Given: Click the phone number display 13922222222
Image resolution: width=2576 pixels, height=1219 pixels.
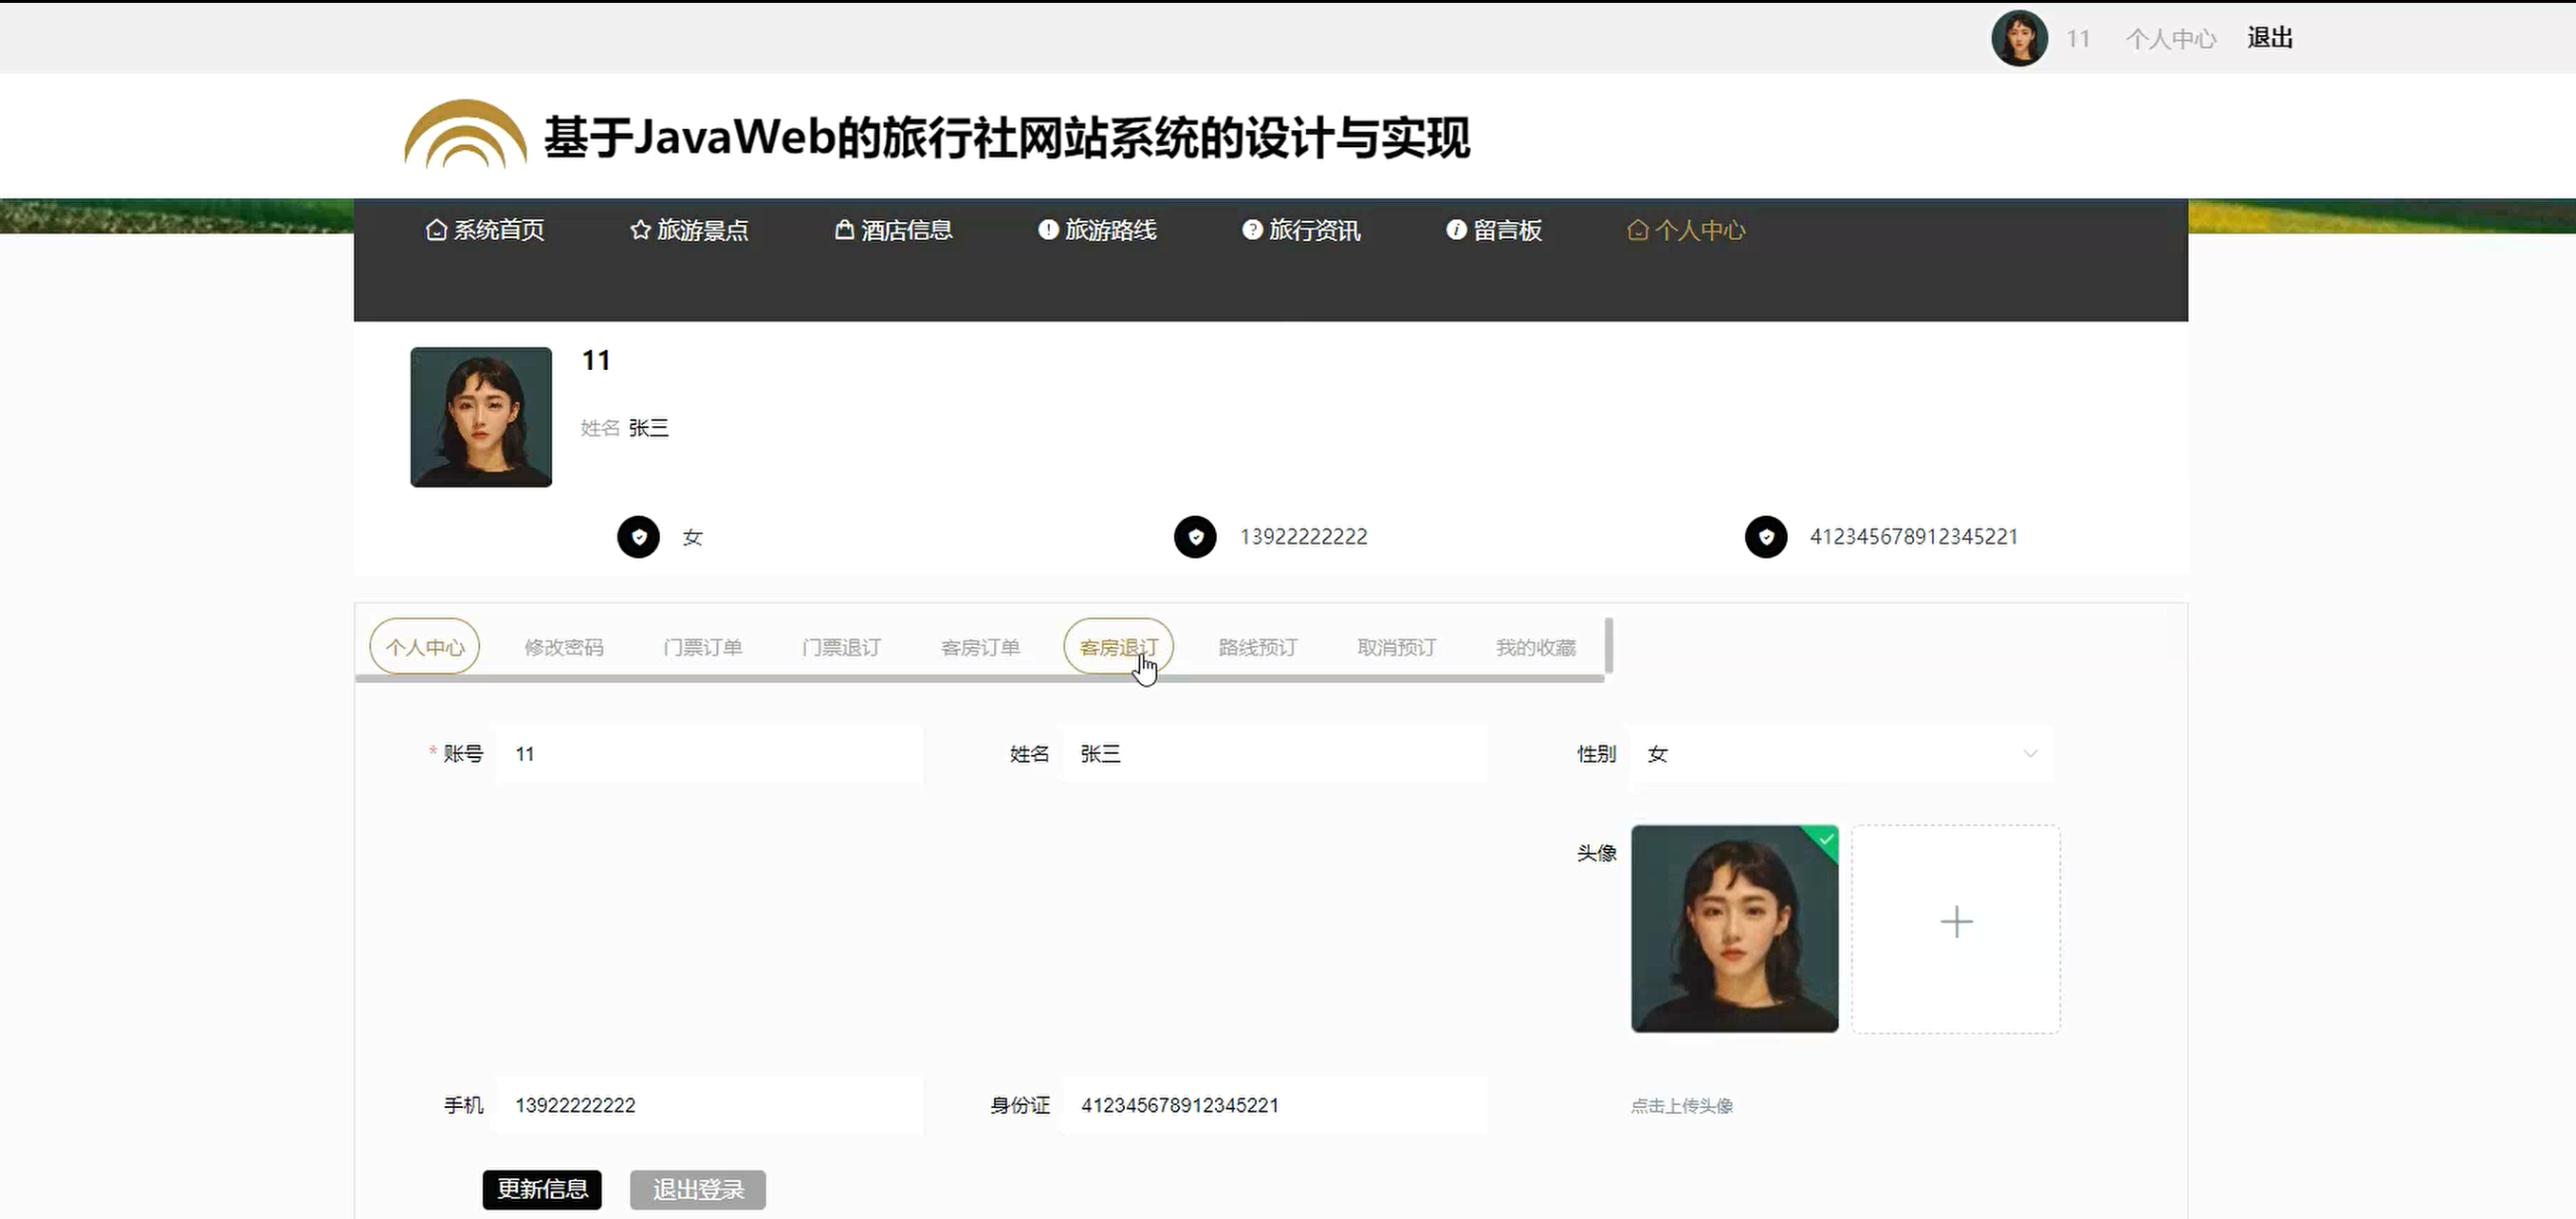Looking at the screenshot, I should (1303, 537).
